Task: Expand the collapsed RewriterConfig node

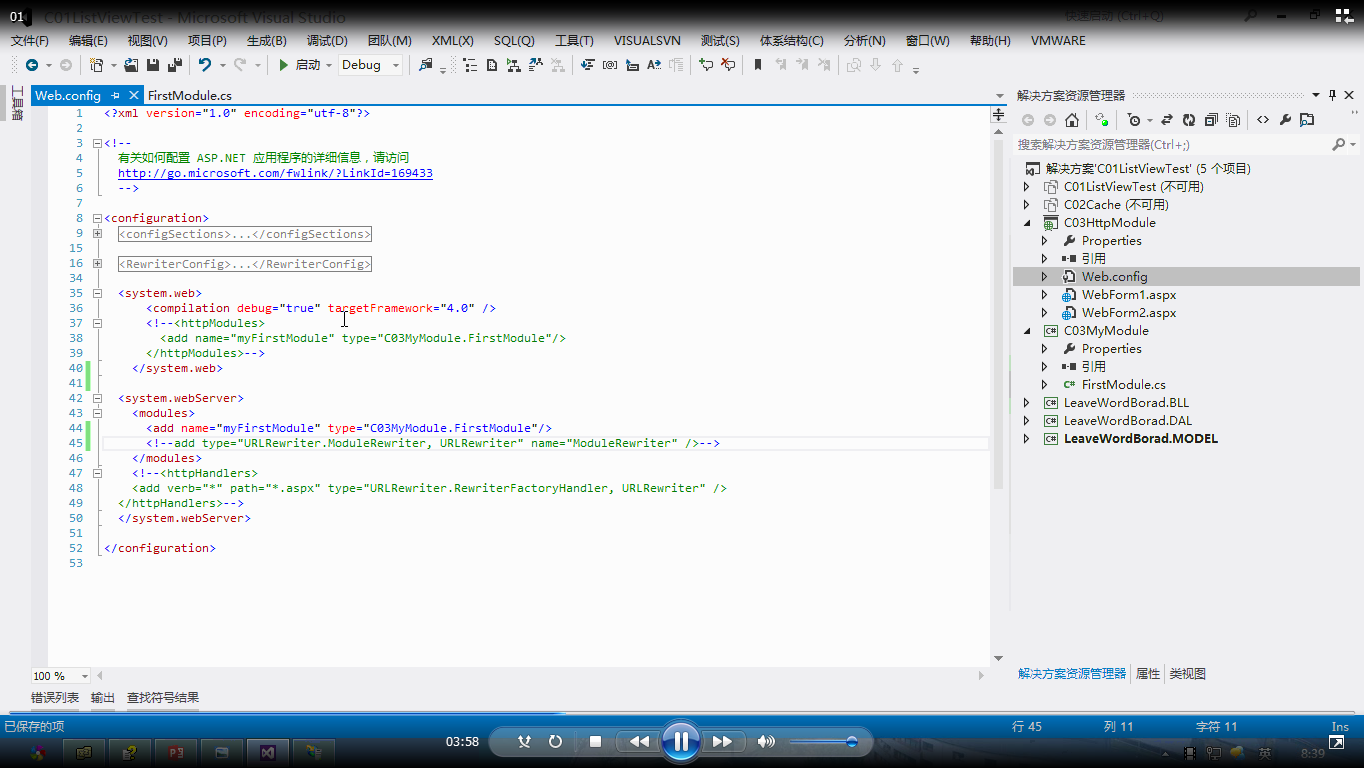Action: tap(96, 264)
